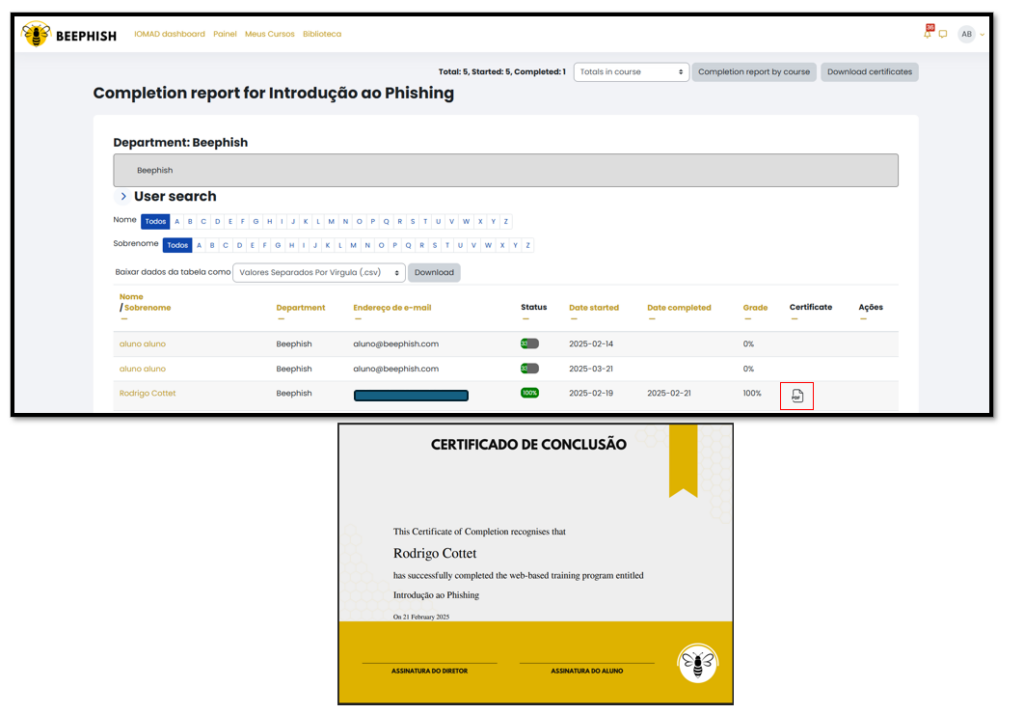Filter Sobrenome by letter A

click(199, 245)
